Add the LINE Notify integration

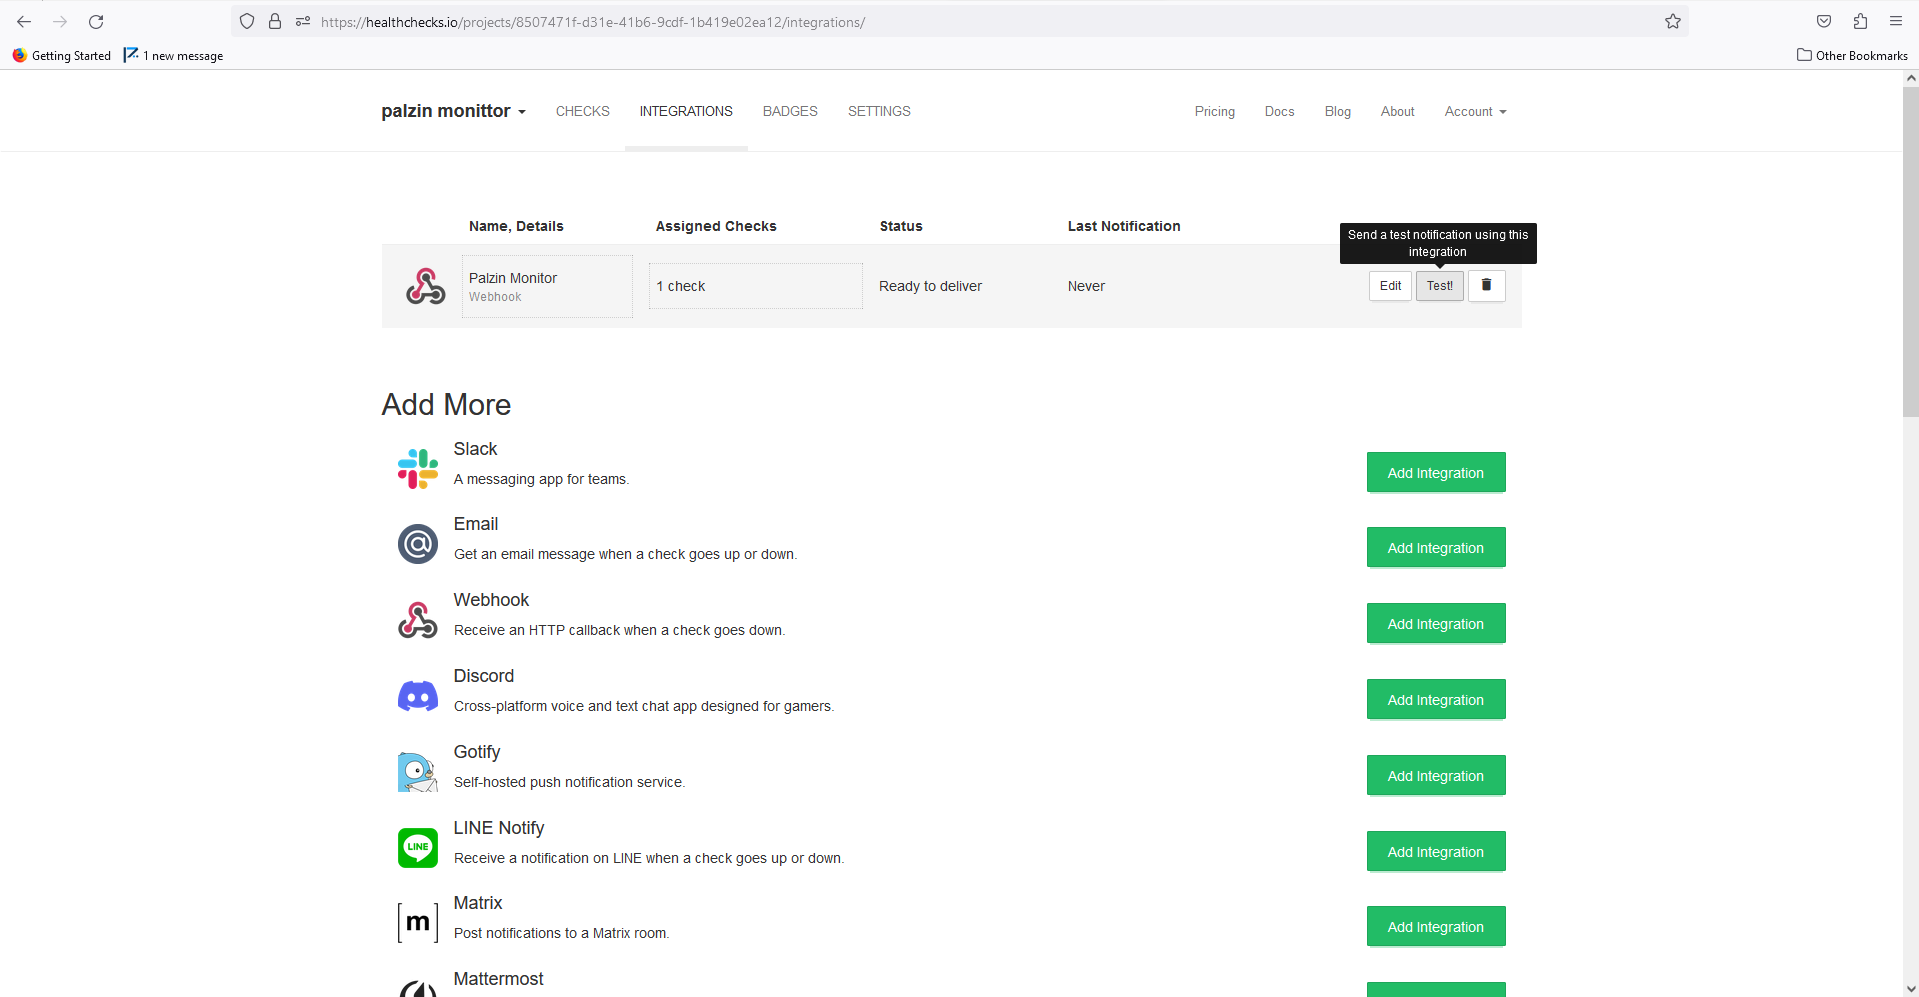click(x=1436, y=852)
